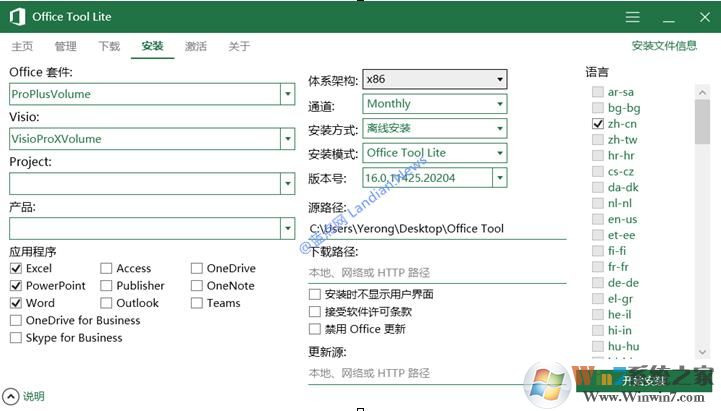721x411 pixels.
Task: Open the Visio VisioProXVolume dropdown
Action: point(288,139)
